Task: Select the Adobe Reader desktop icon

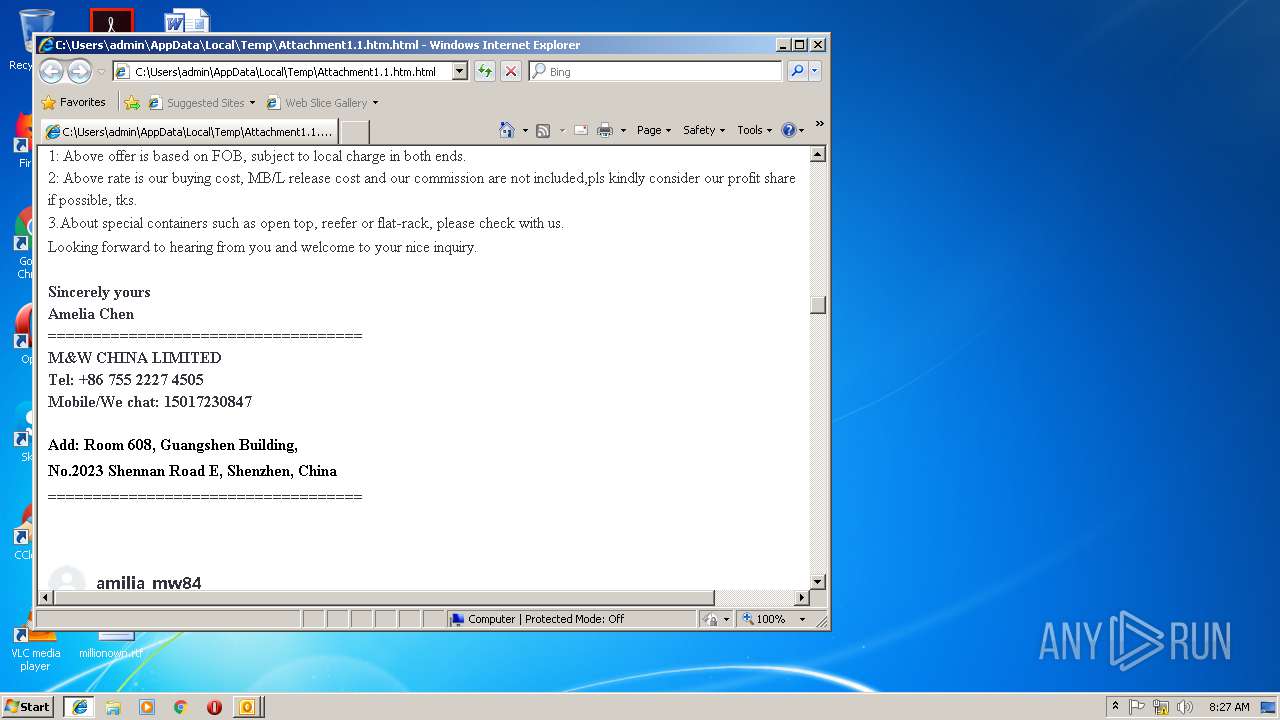Action: pos(111,20)
